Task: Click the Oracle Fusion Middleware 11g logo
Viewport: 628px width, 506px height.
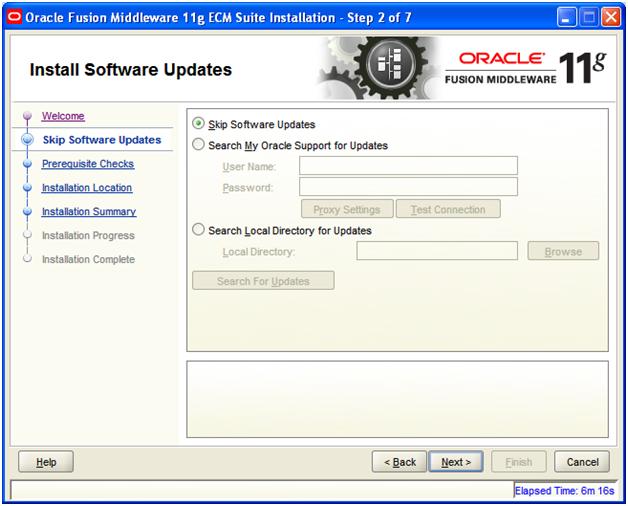Action: 525,68
